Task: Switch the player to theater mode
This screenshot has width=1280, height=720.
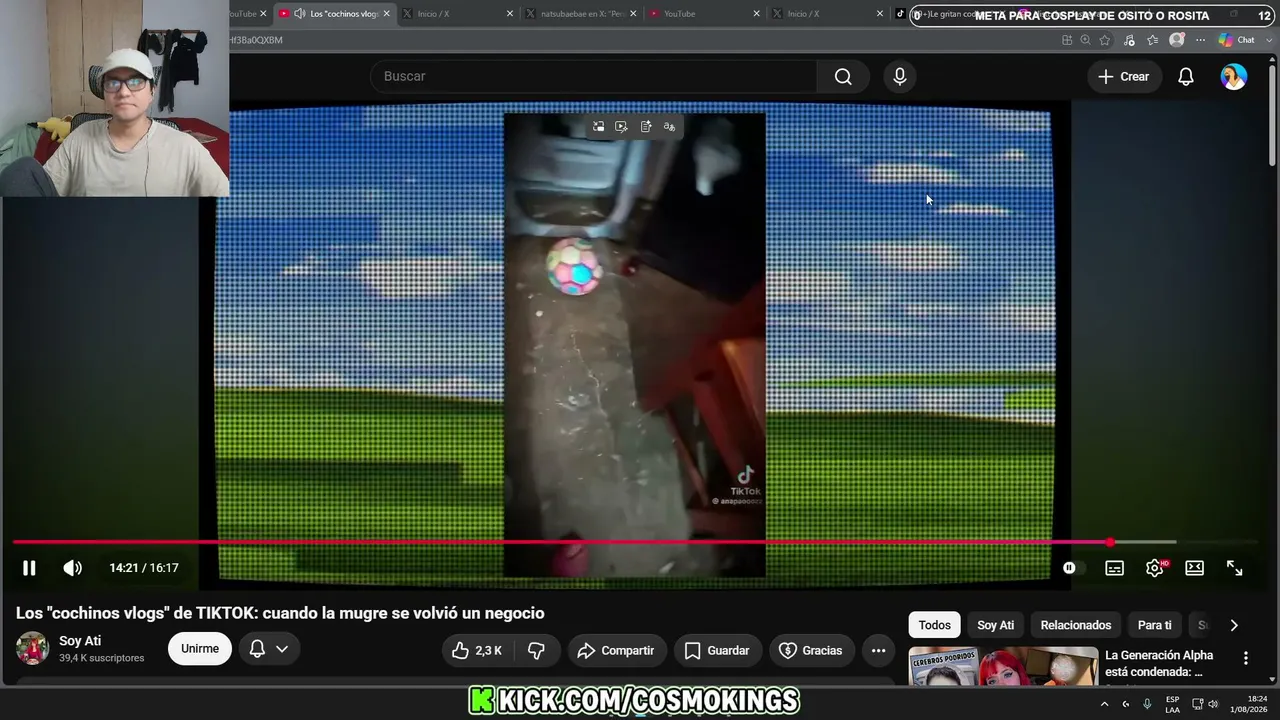Action: pos(1194,568)
